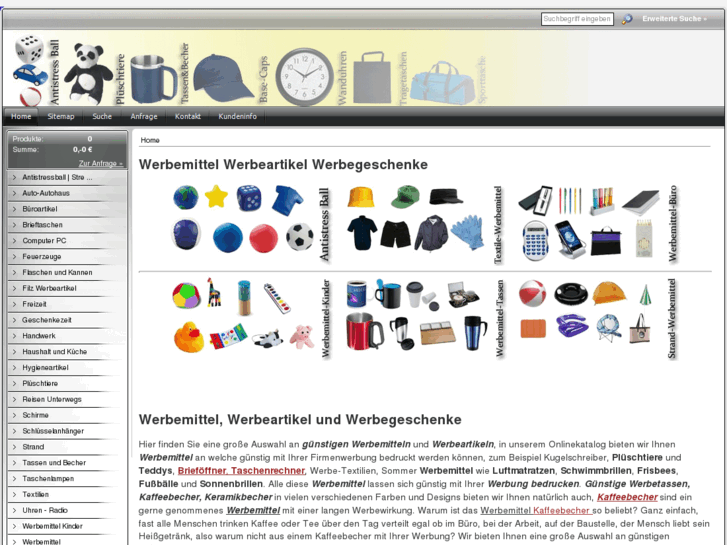Click the white dice antistress image
This screenshot has width=727, height=545.
pos(29,49)
